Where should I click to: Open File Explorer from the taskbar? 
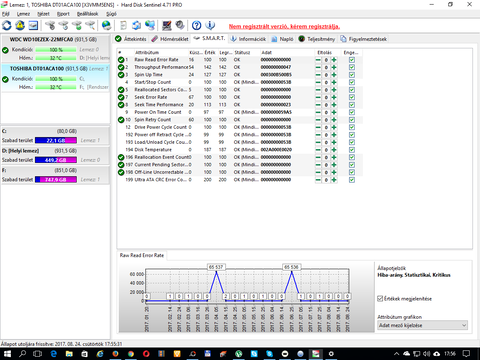click(x=69, y=354)
